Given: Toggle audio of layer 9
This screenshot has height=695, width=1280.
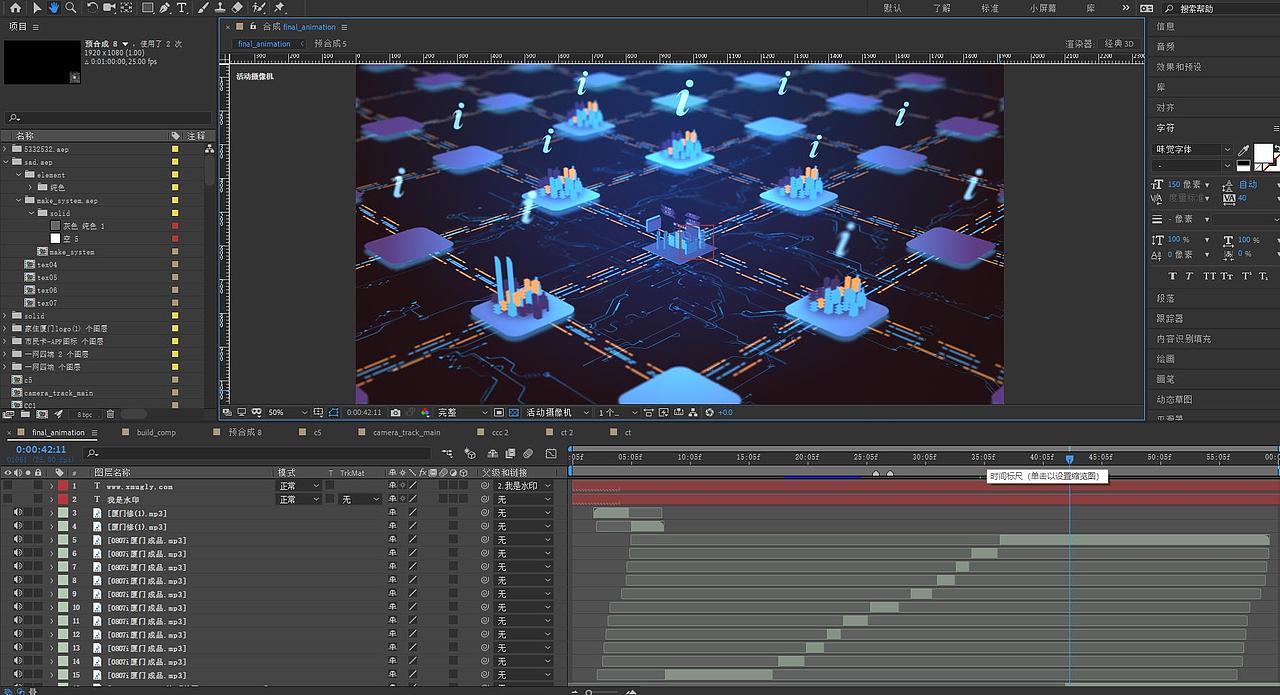Looking at the screenshot, I should click(18, 594).
